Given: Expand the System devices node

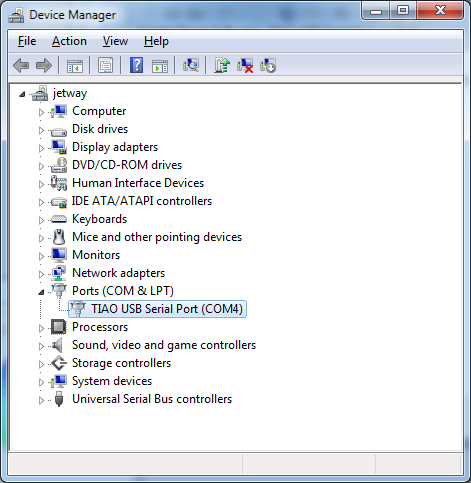Looking at the screenshot, I should [x=41, y=382].
